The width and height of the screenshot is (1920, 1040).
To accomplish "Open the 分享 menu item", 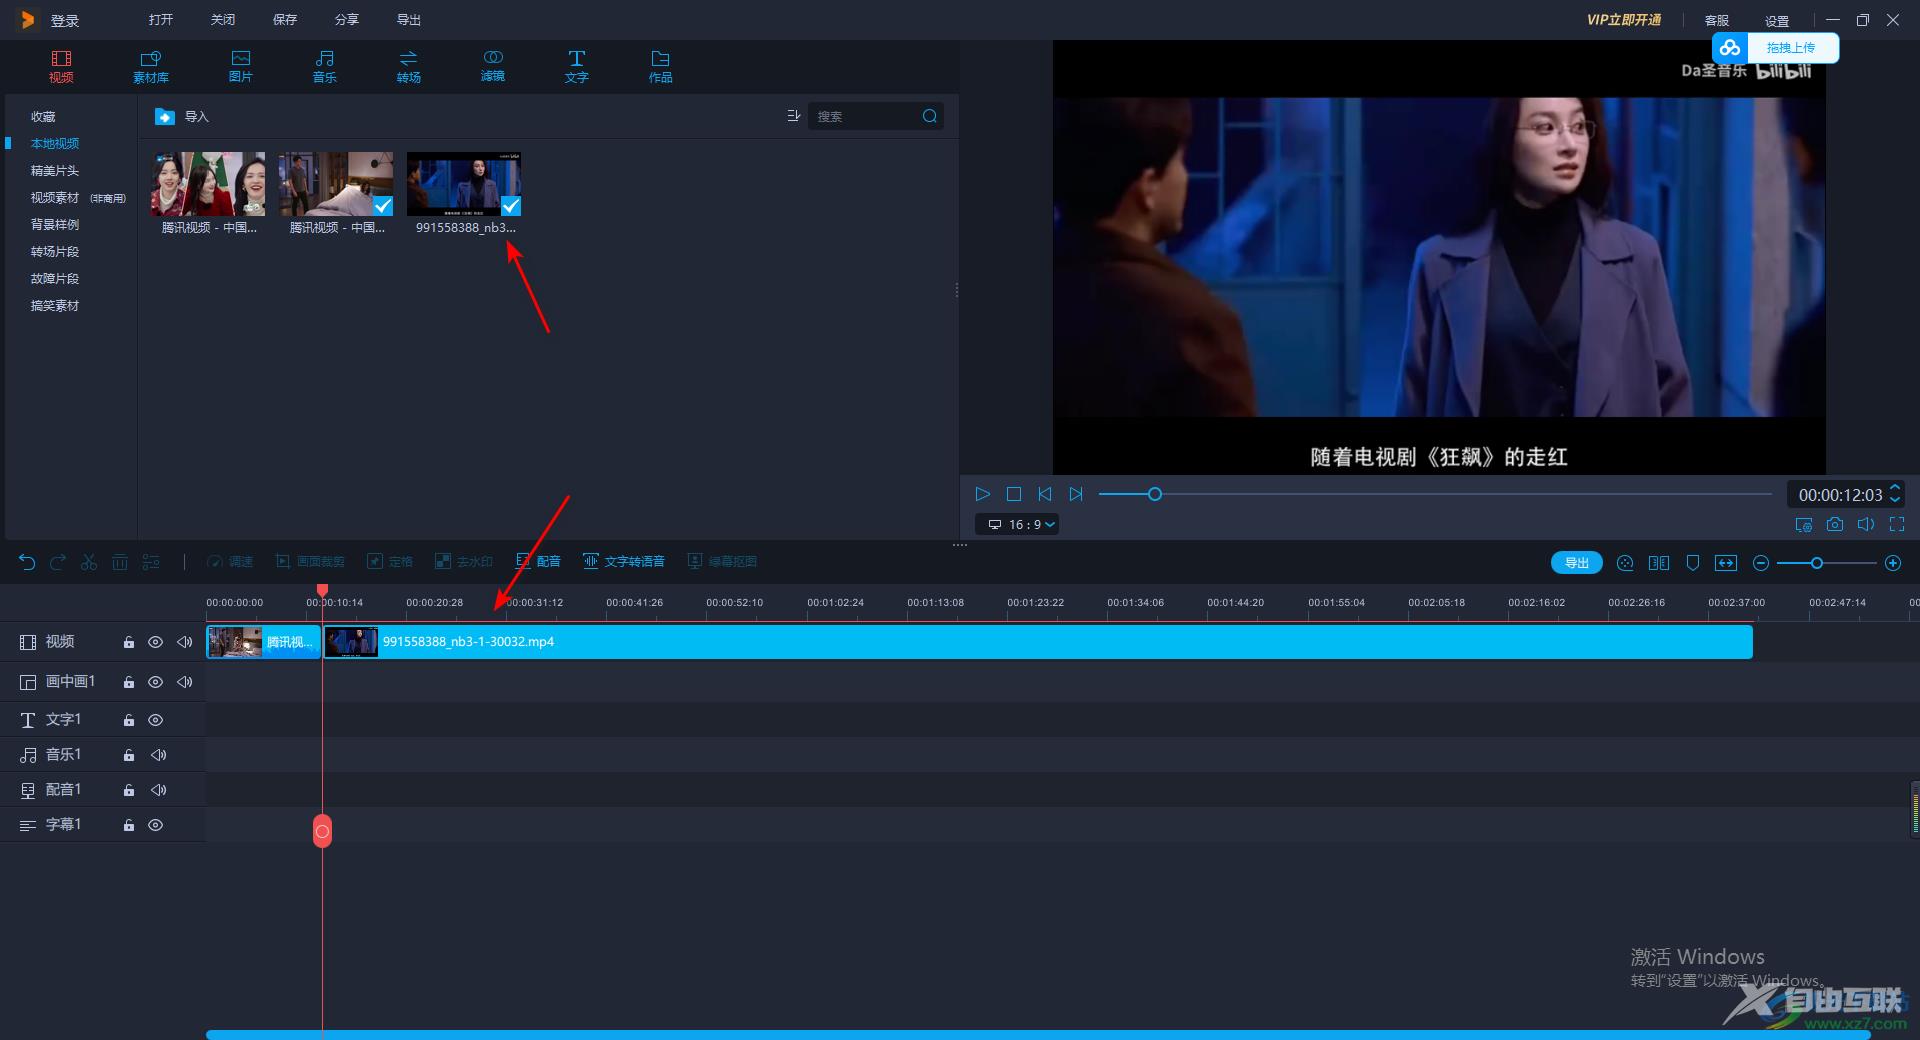I will pos(346,20).
